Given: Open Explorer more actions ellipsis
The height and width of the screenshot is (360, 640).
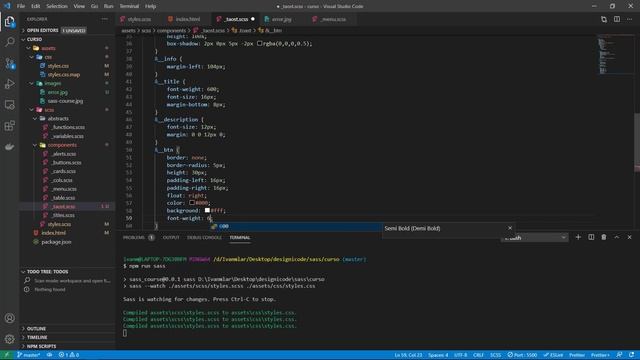Looking at the screenshot, I should [x=105, y=19].
